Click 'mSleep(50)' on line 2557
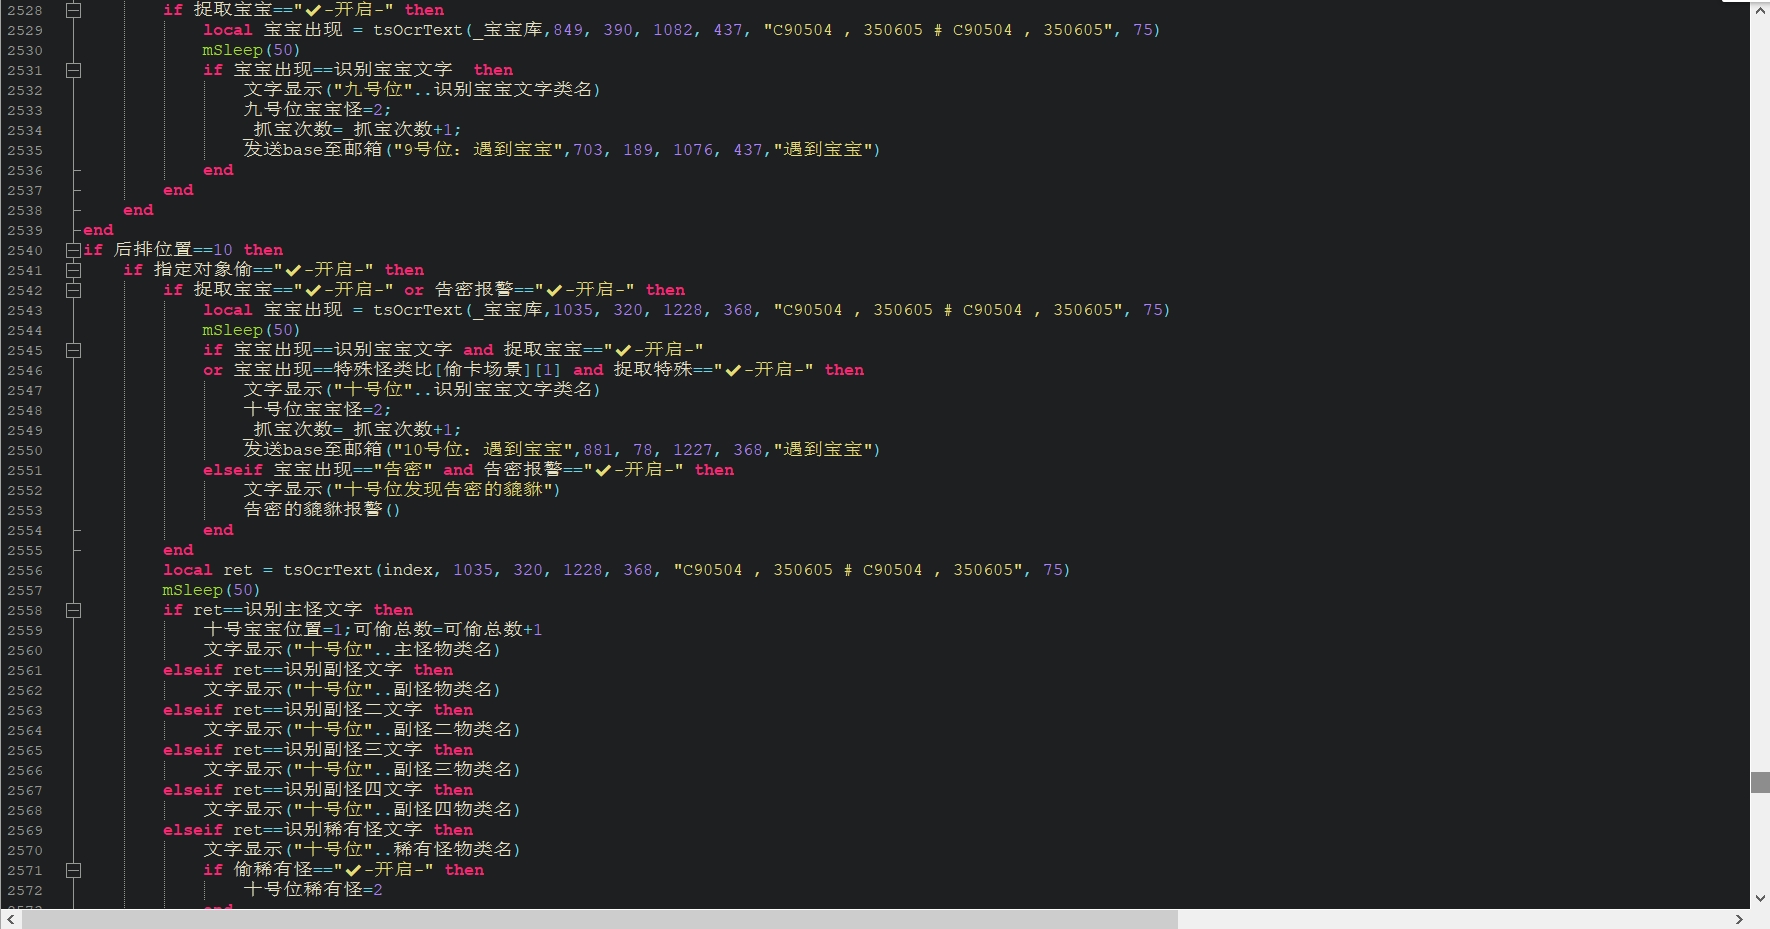 (211, 590)
